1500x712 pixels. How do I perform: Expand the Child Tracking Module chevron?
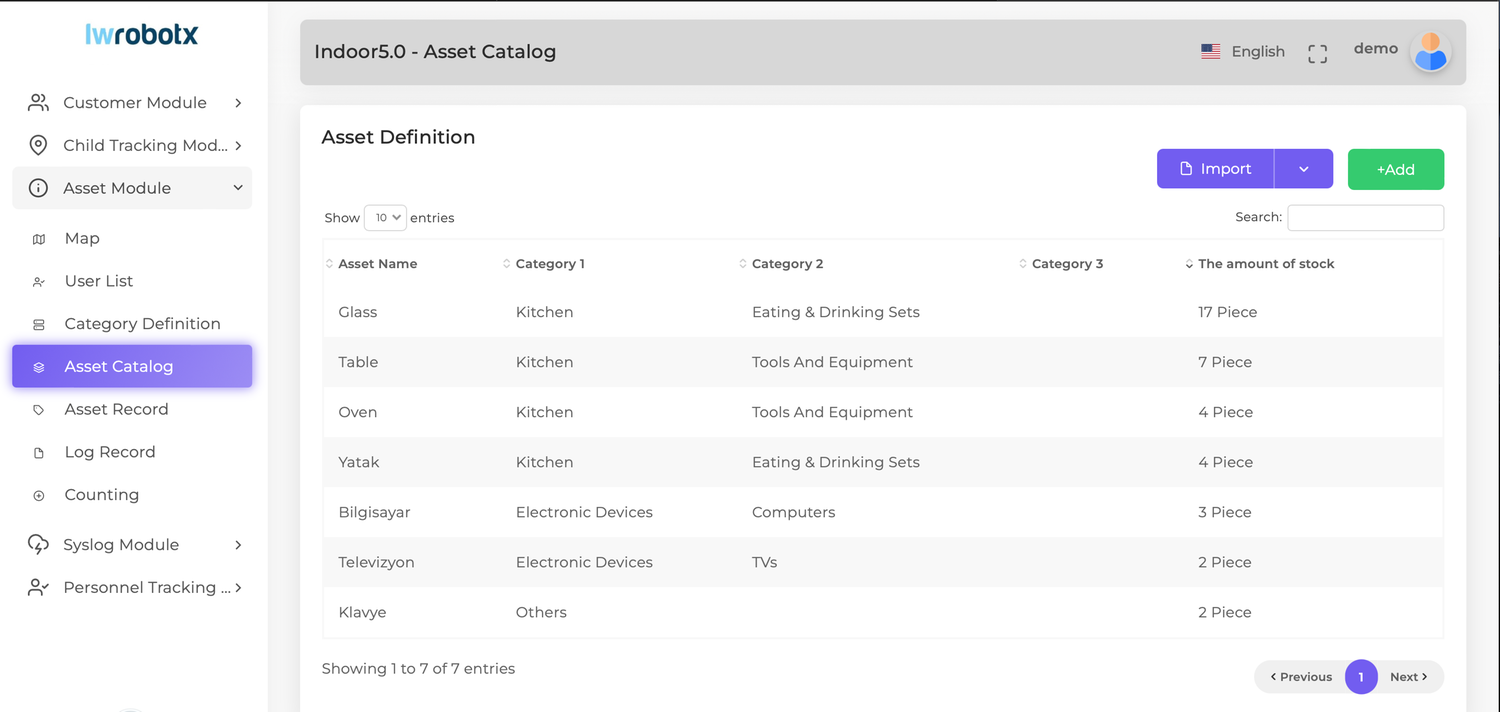click(x=238, y=146)
